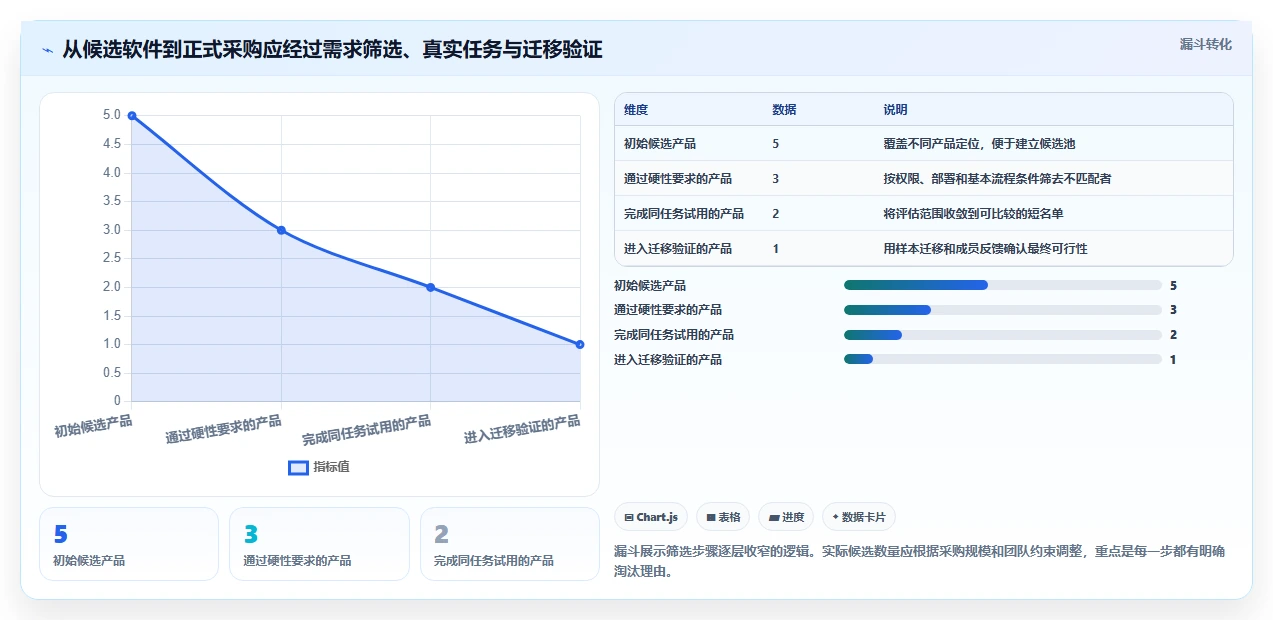Click the chart data point at 5.0
The width and height of the screenshot is (1273, 620).
pos(132,116)
